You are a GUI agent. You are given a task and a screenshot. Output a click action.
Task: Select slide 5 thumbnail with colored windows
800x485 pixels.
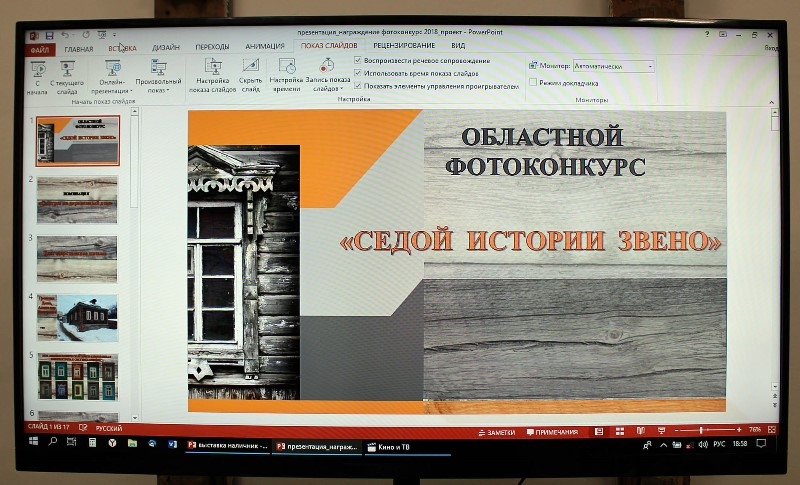click(78, 376)
